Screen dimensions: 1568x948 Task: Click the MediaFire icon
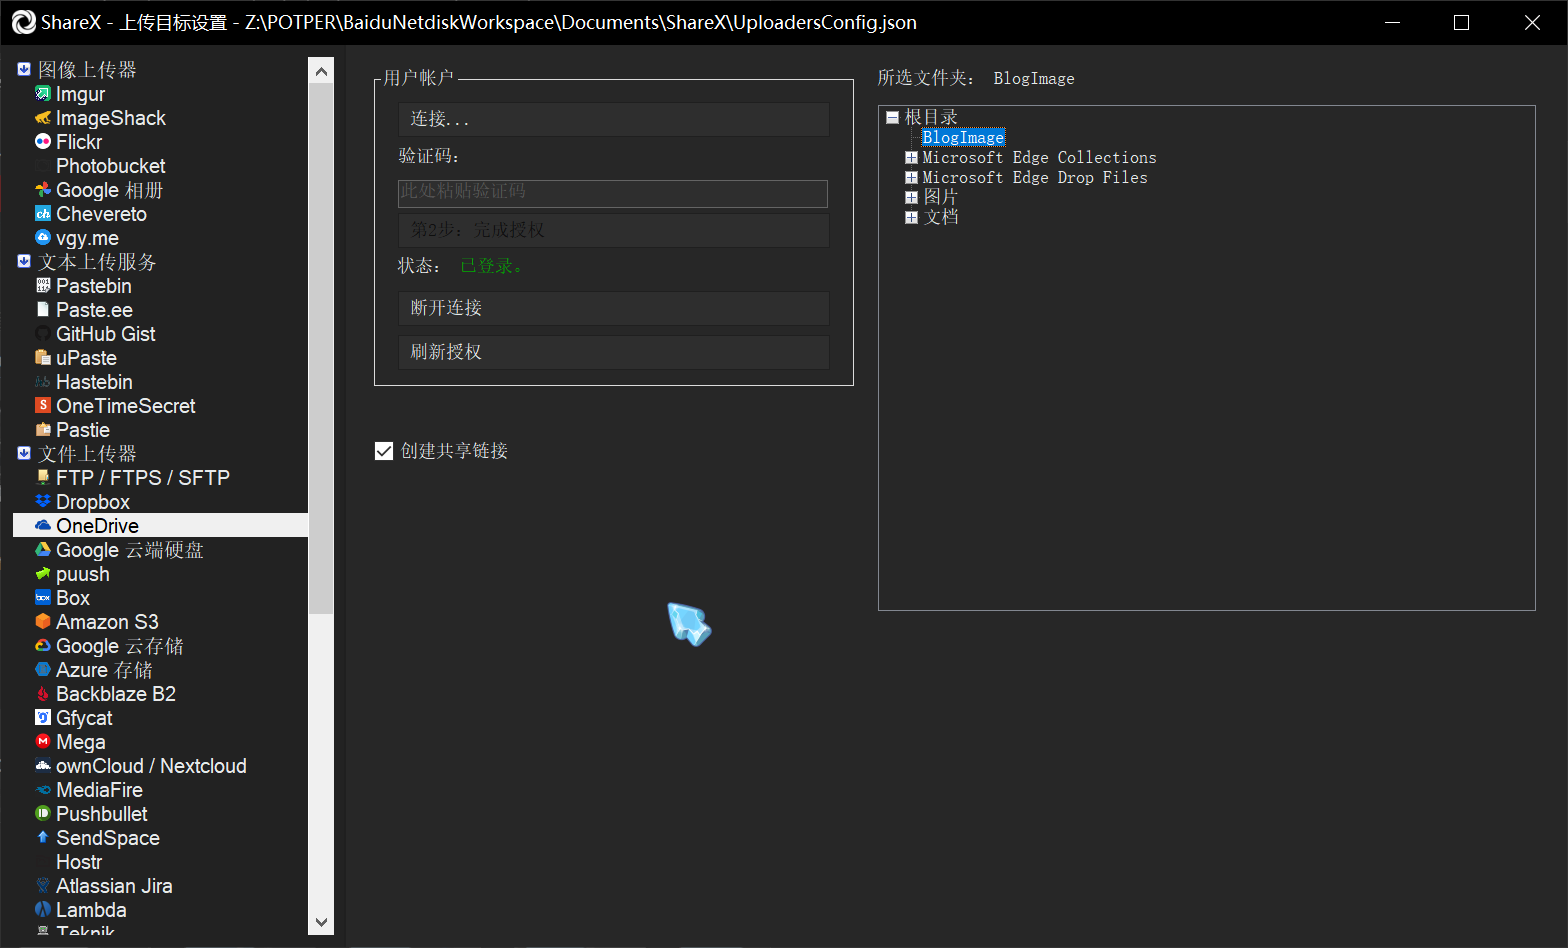coord(43,790)
